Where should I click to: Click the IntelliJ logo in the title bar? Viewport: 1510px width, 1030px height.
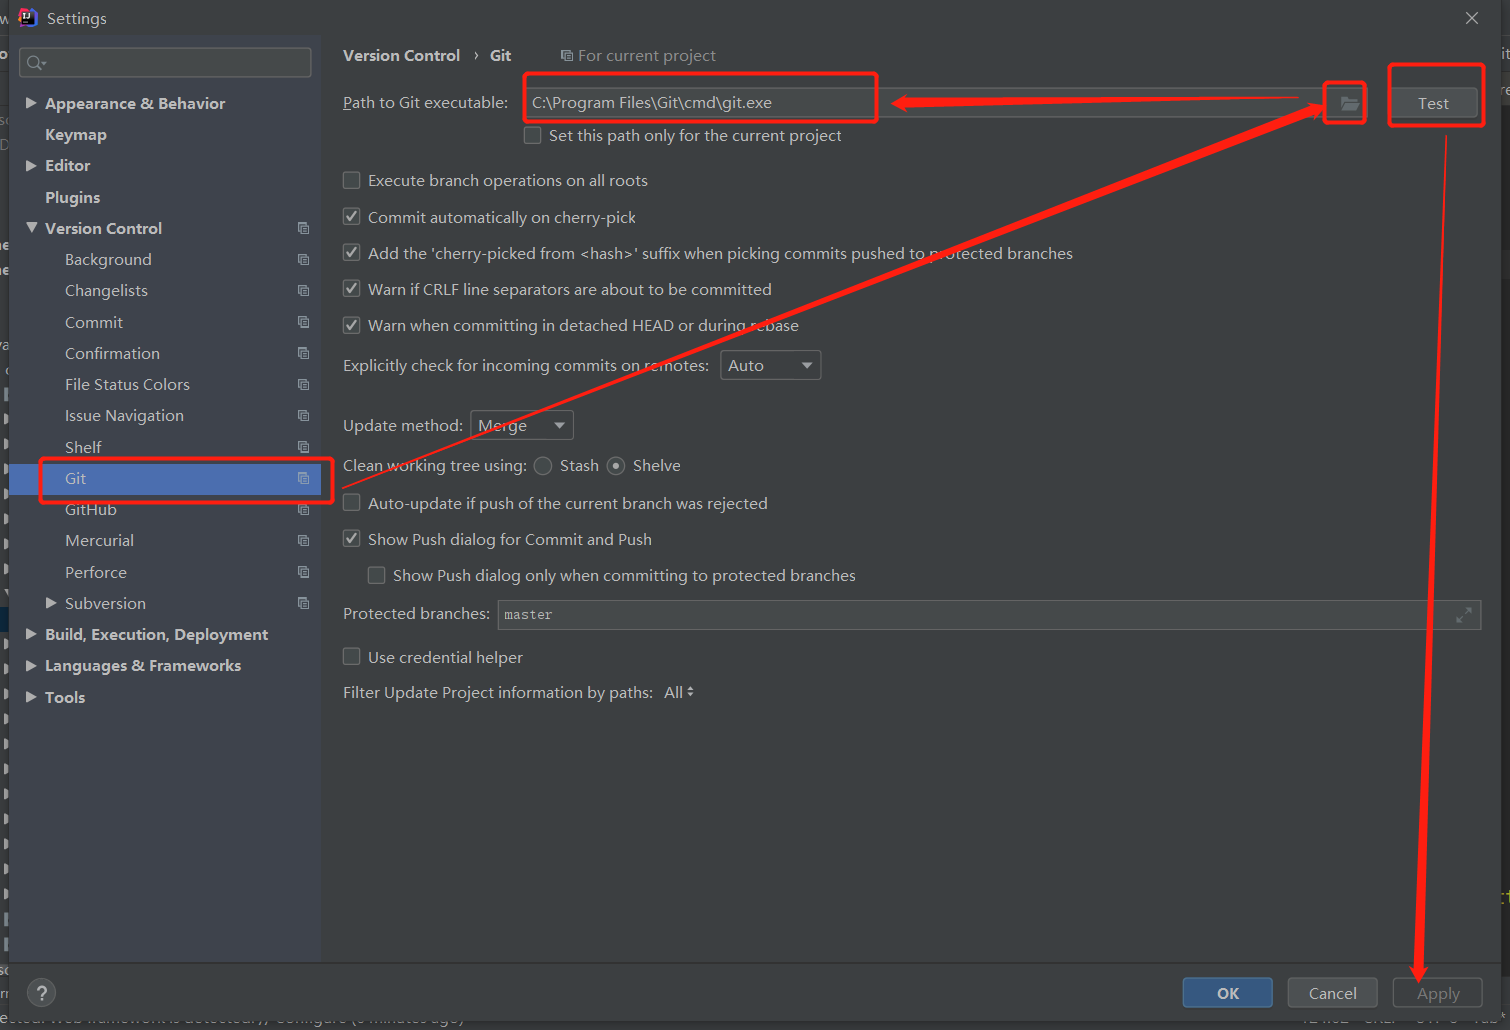[x=27, y=17]
